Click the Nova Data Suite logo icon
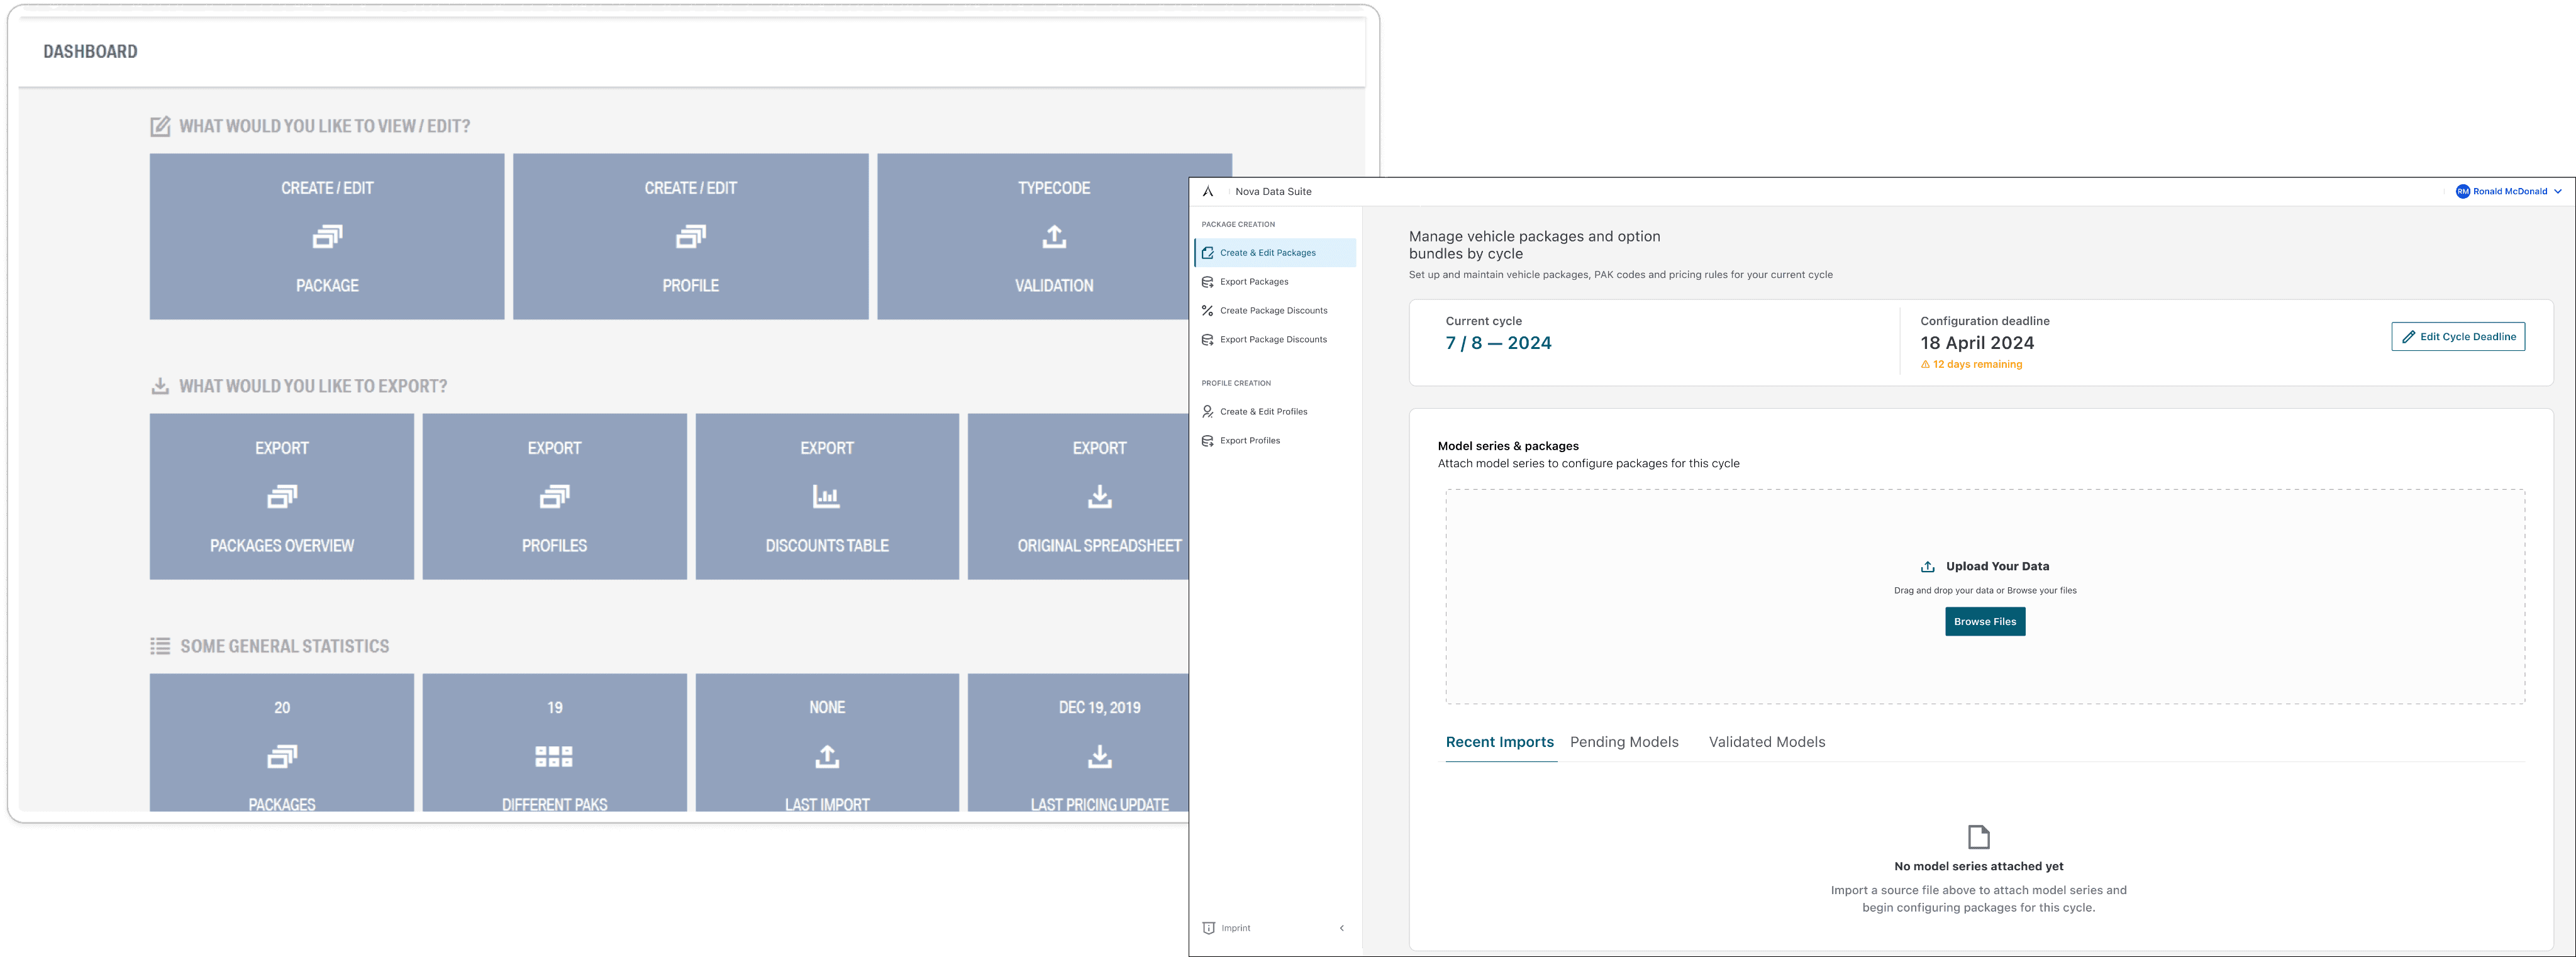 point(1208,191)
